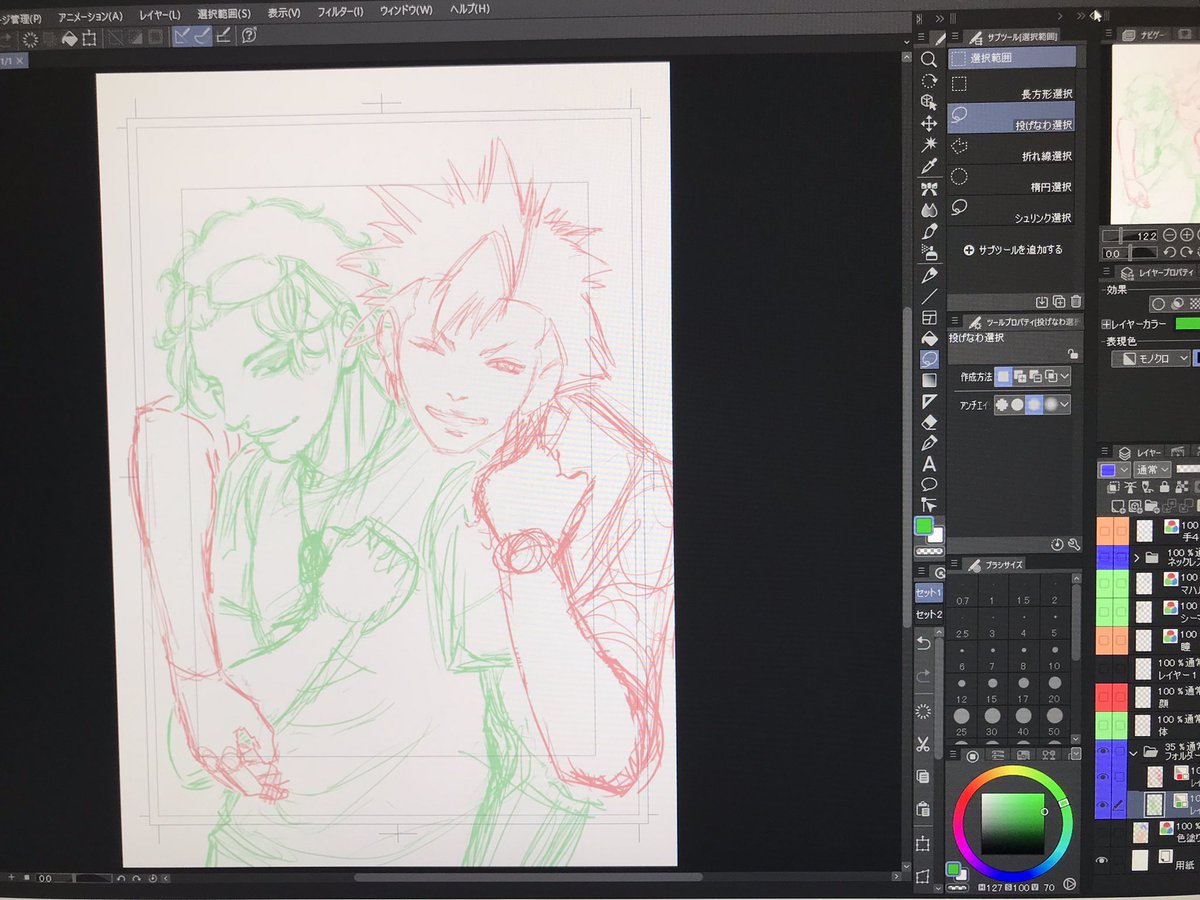Select the Balloon speech bubble tool

click(x=929, y=485)
